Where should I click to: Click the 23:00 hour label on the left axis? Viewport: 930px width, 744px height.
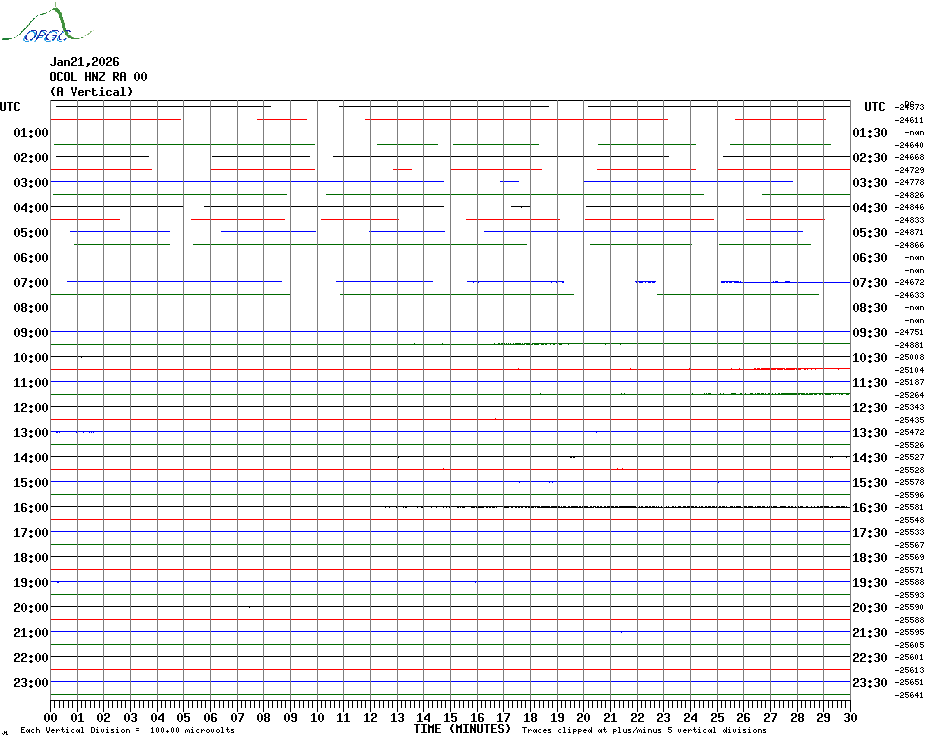[31, 683]
